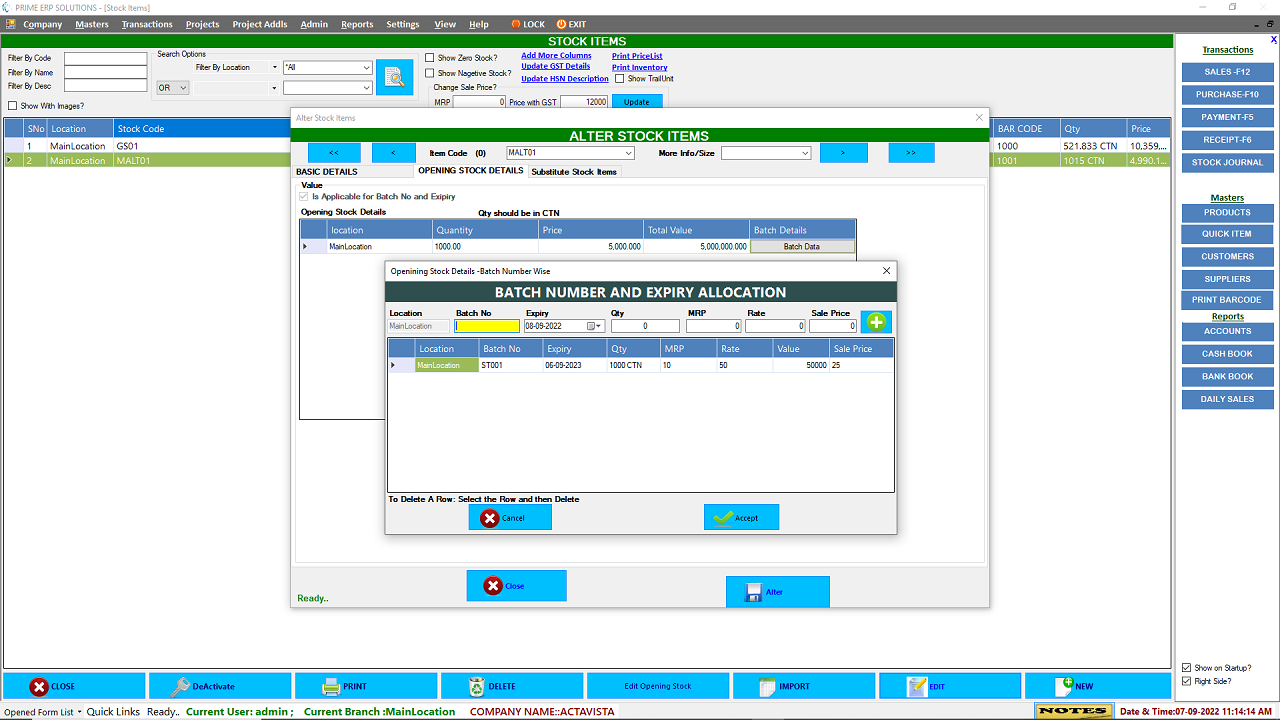1280x720 pixels.
Task: Click the floppy disk icon on Alter button
Action: pos(754,592)
